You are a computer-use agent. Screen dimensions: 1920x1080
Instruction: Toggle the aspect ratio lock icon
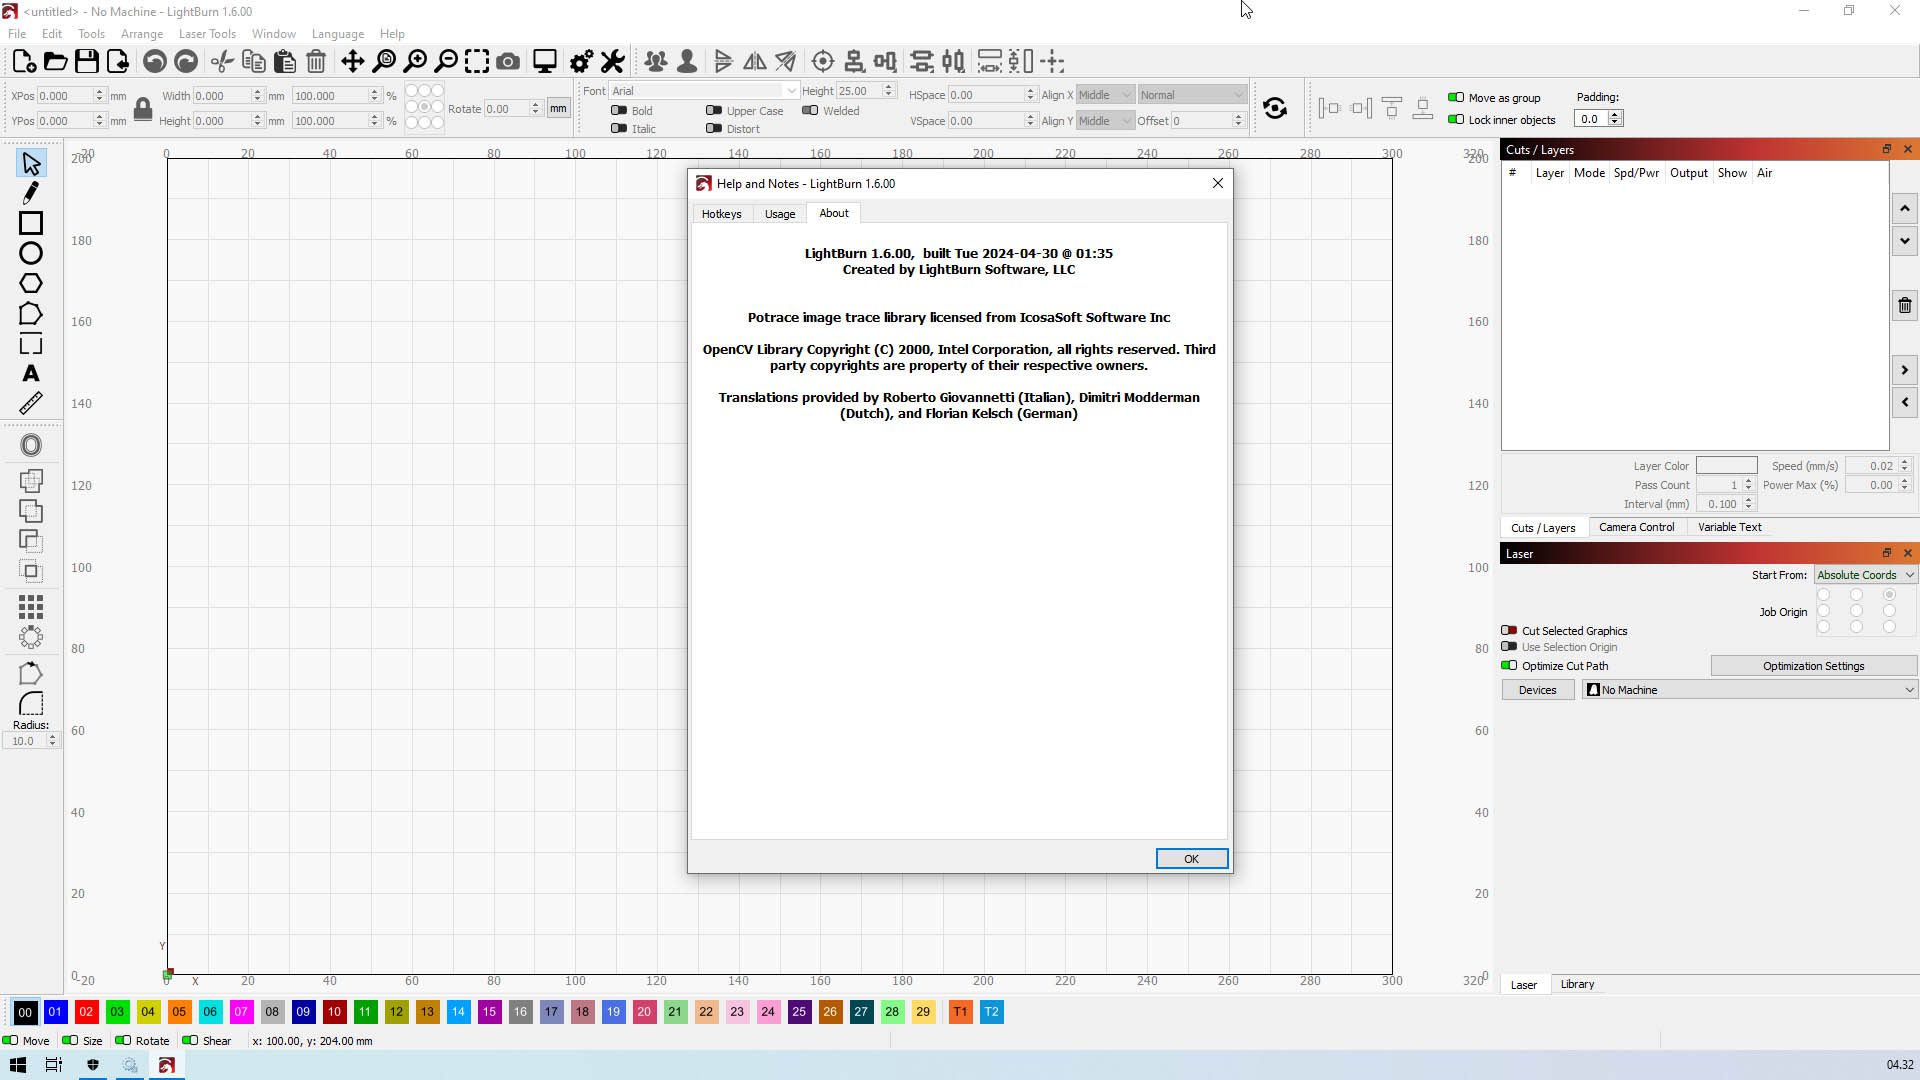click(x=143, y=108)
